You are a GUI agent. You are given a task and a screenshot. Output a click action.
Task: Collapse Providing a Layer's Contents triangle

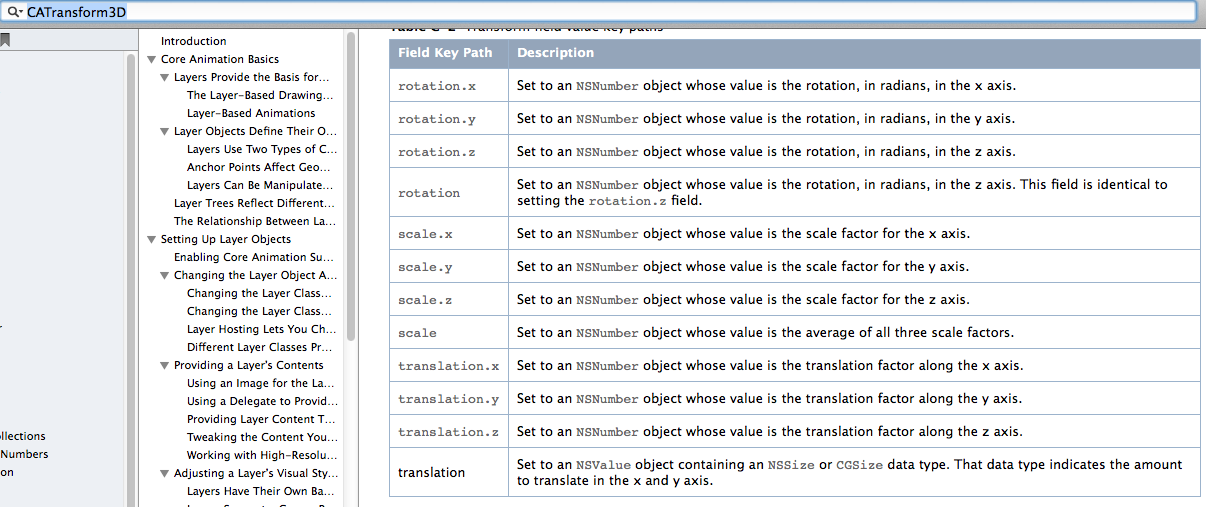click(165, 366)
